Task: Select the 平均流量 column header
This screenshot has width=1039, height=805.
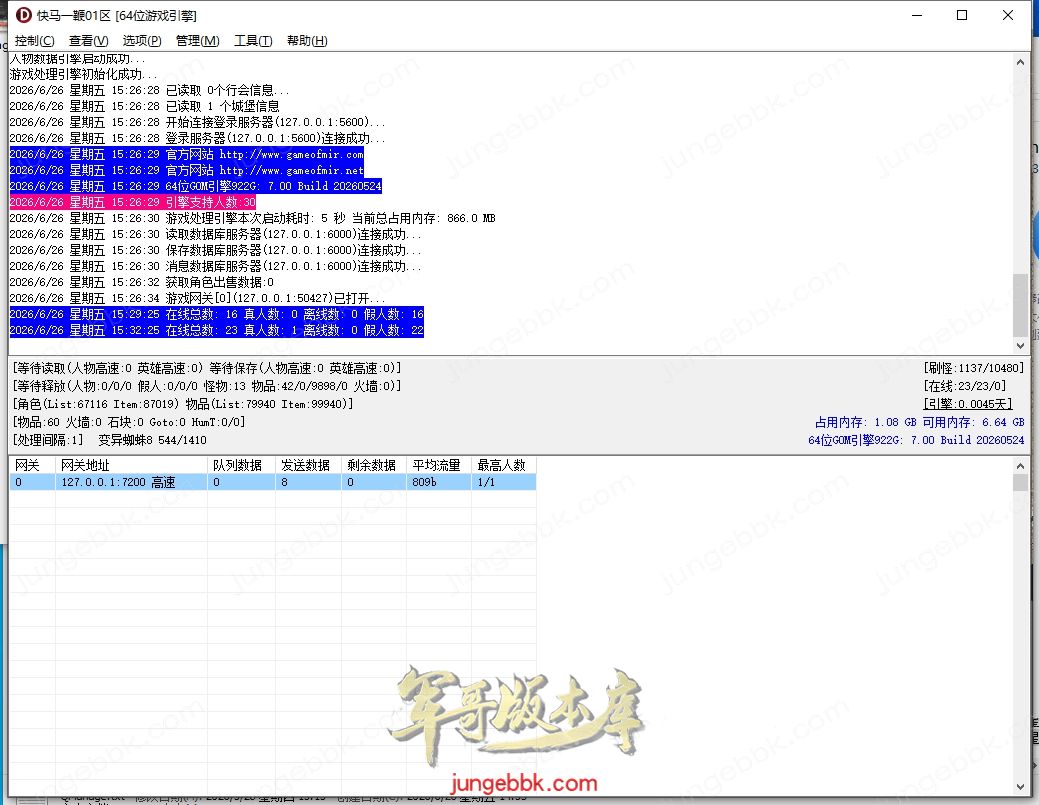Action: point(439,465)
